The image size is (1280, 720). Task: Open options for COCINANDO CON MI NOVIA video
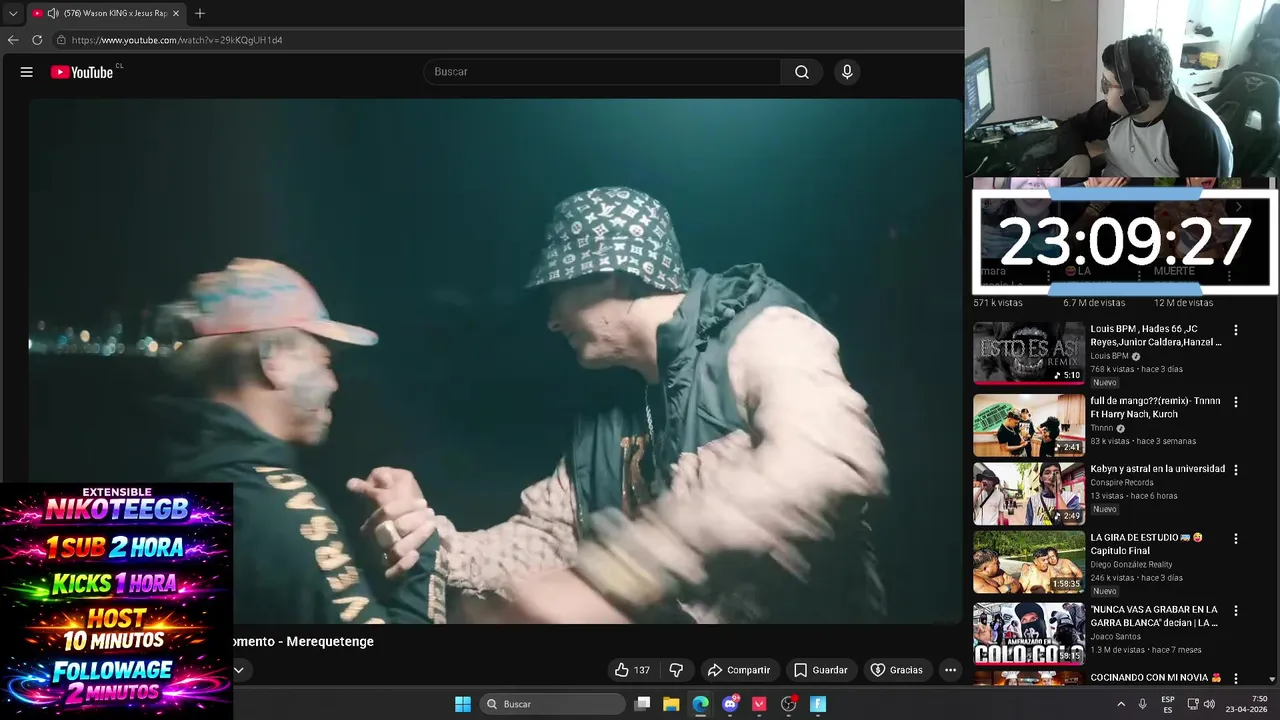(x=1235, y=678)
